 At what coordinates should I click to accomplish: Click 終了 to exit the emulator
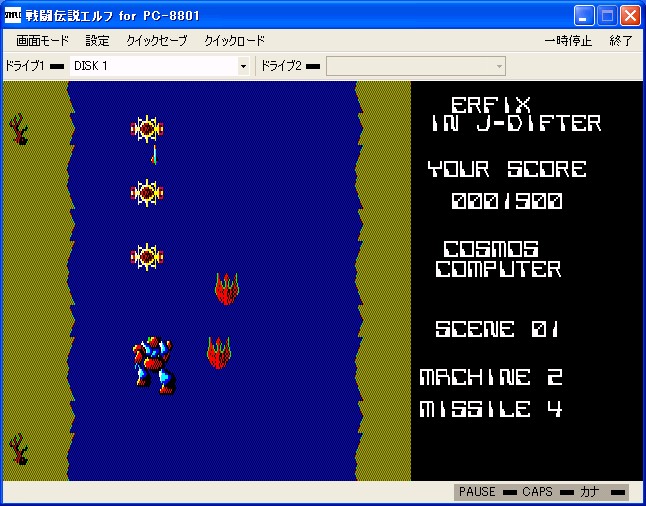click(620, 41)
